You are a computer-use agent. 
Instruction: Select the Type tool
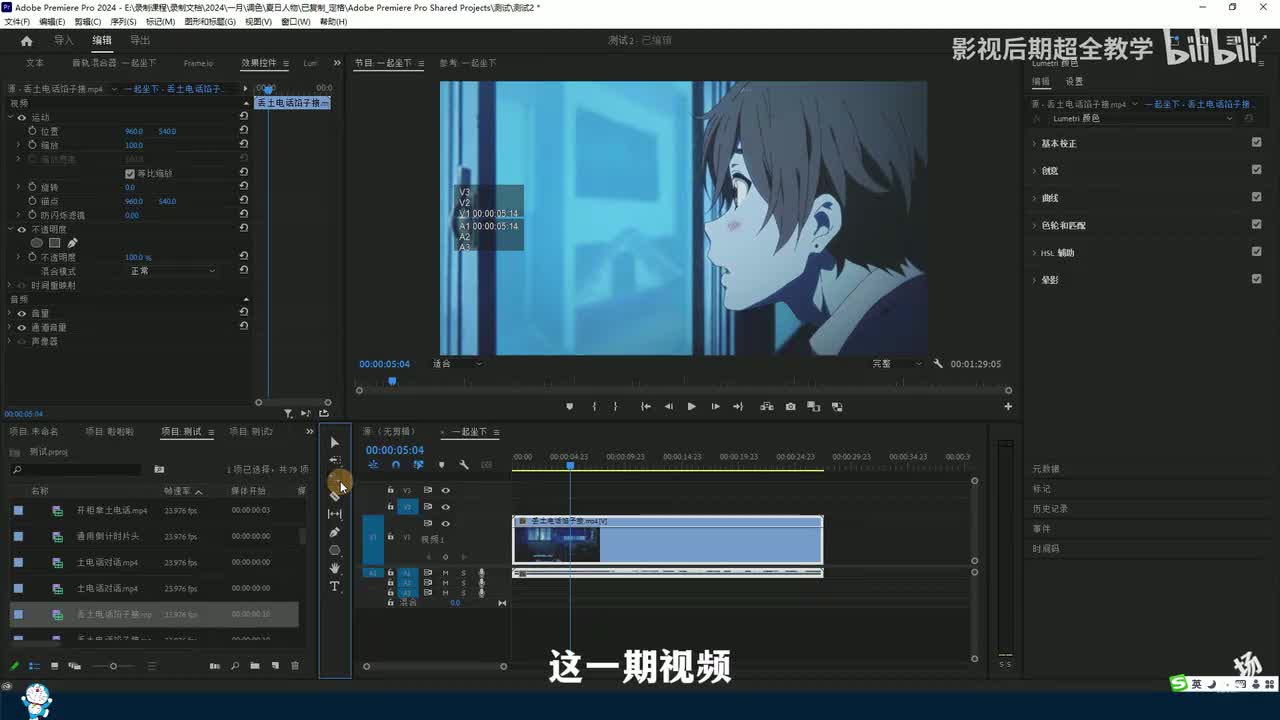pyautogui.click(x=334, y=586)
